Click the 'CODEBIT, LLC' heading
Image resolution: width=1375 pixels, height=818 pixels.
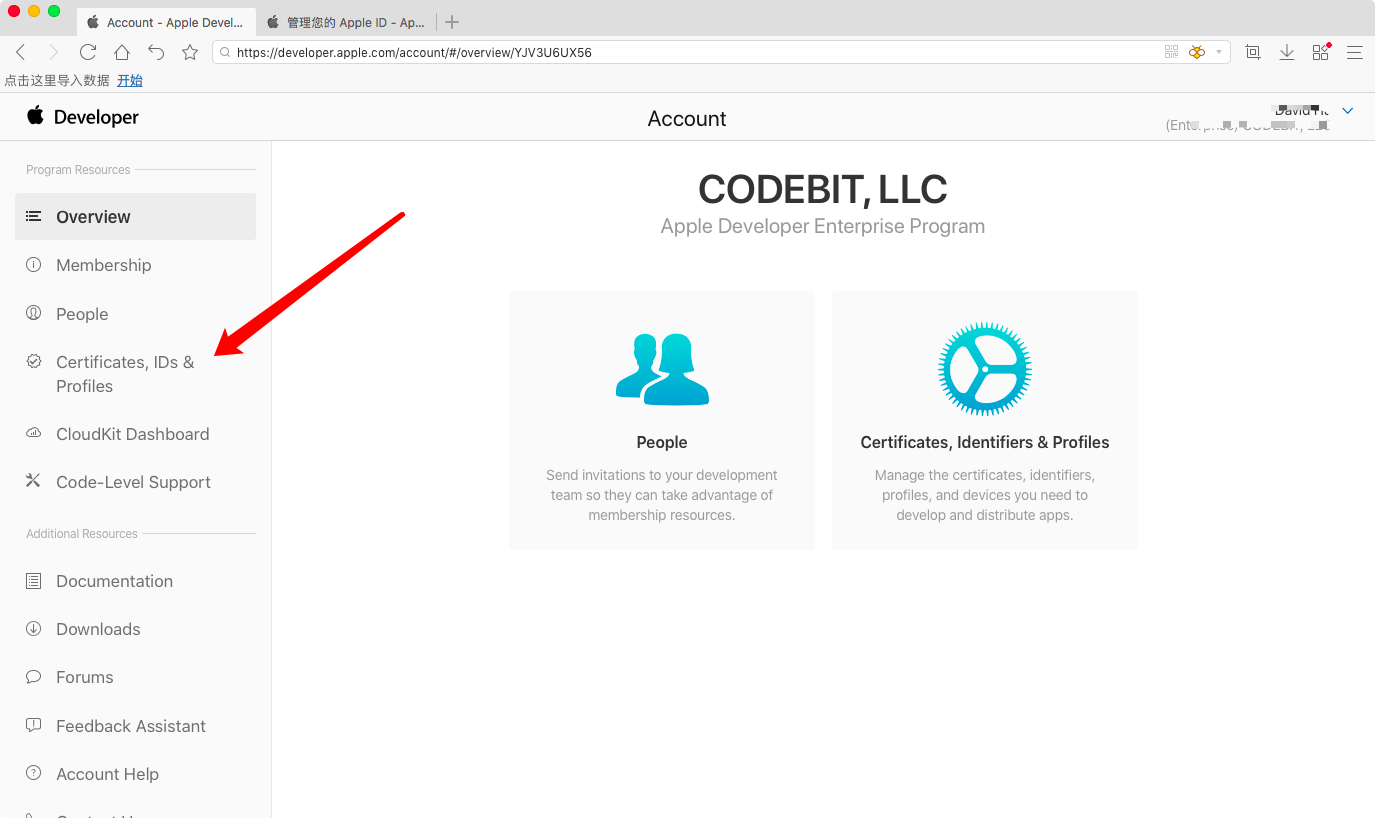pos(823,189)
